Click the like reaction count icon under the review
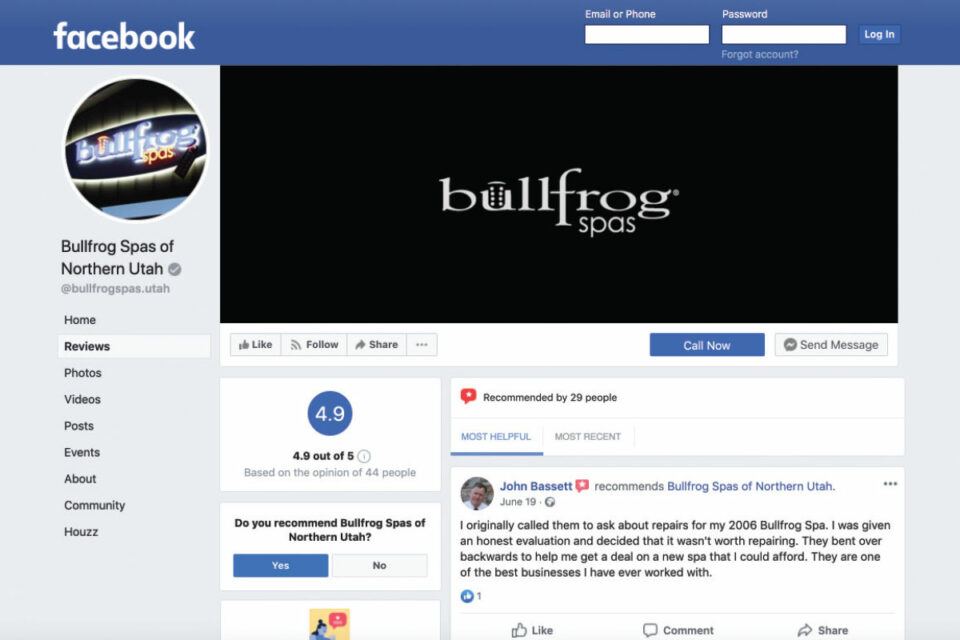The height and width of the screenshot is (640, 960). point(467,596)
